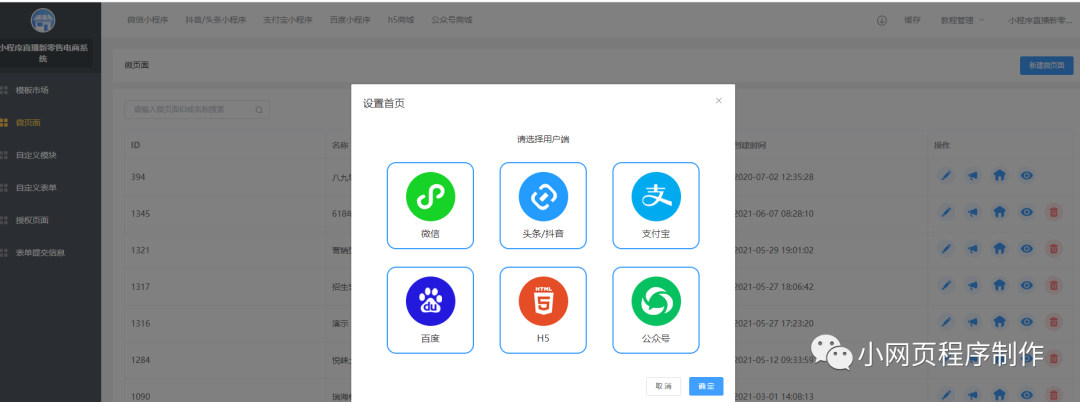Expand the 教程管理 dropdown
The height and width of the screenshot is (402, 1080).
click(963, 21)
